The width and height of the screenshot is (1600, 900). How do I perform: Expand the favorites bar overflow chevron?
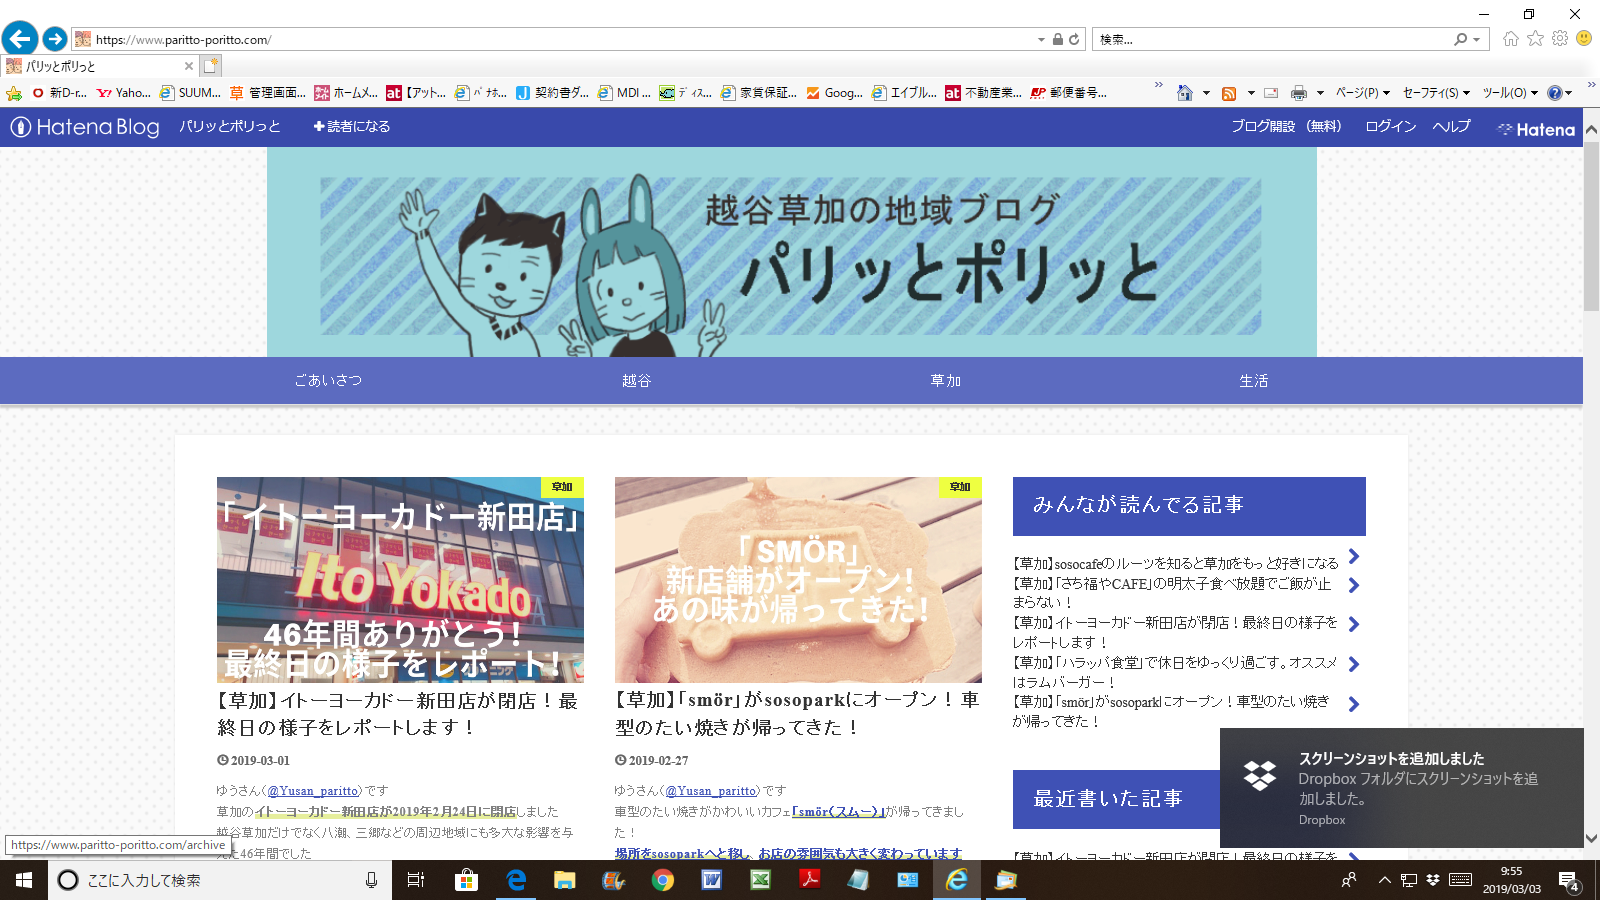(x=1159, y=86)
